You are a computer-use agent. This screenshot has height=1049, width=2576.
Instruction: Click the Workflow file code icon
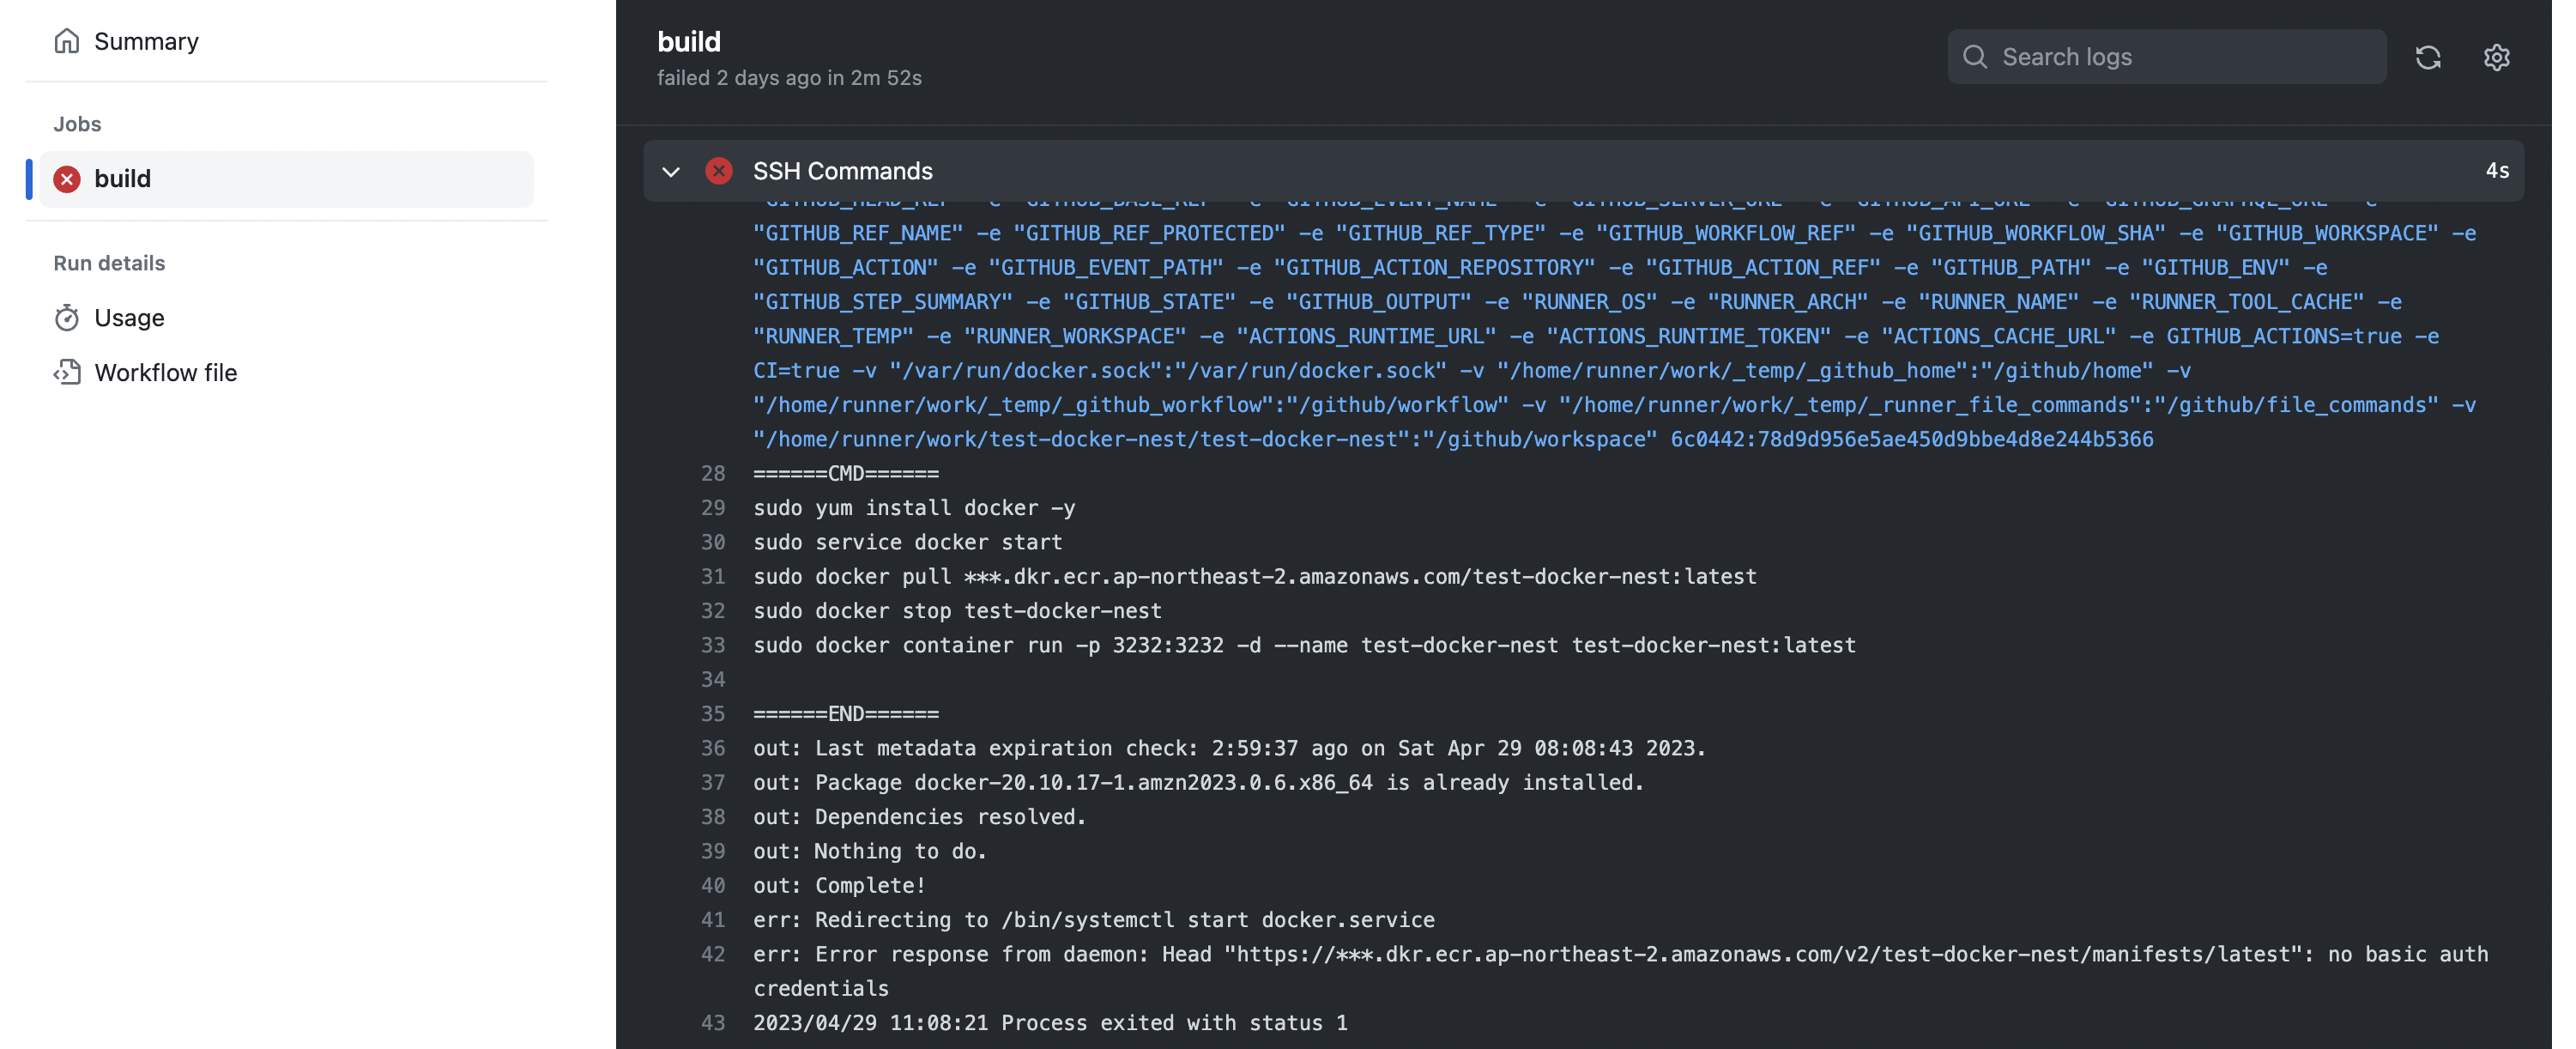[66, 373]
